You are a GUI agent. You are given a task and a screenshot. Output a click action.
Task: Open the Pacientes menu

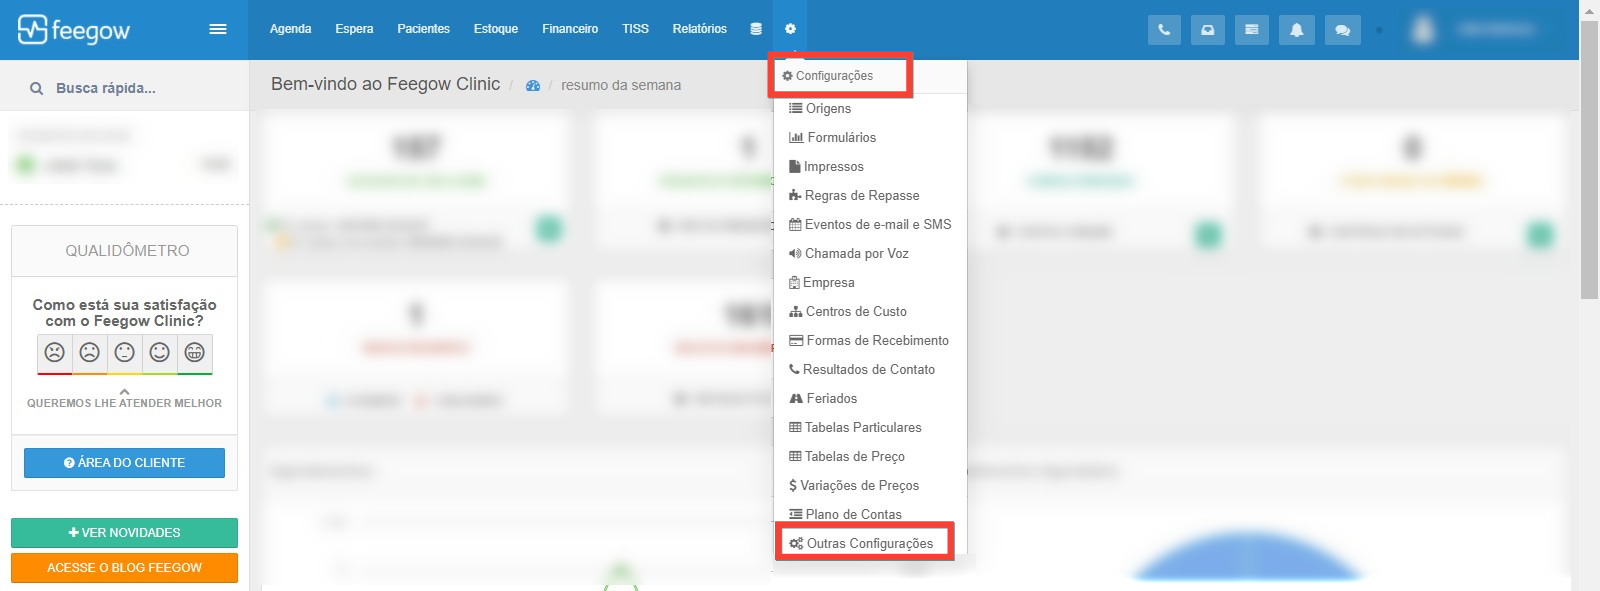tap(423, 29)
